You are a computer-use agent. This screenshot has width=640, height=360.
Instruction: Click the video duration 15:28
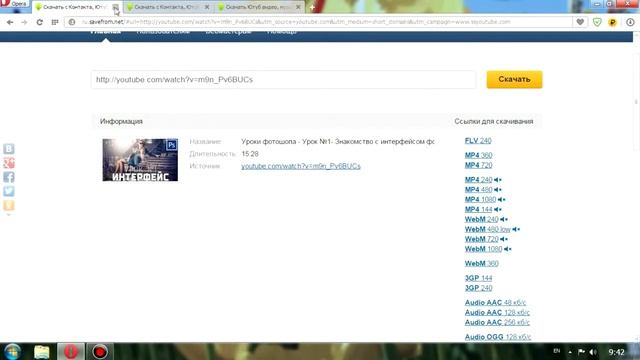[250, 154]
